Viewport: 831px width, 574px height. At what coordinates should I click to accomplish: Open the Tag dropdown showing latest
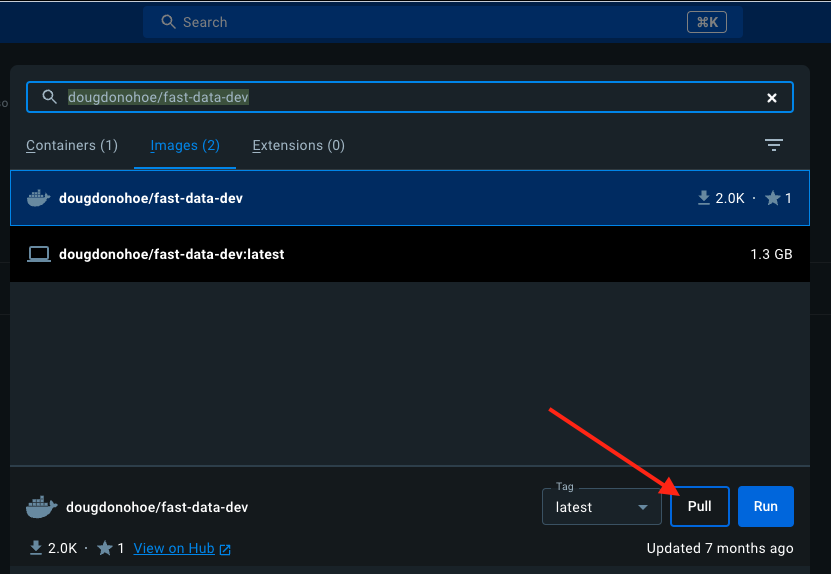pyautogui.click(x=602, y=507)
